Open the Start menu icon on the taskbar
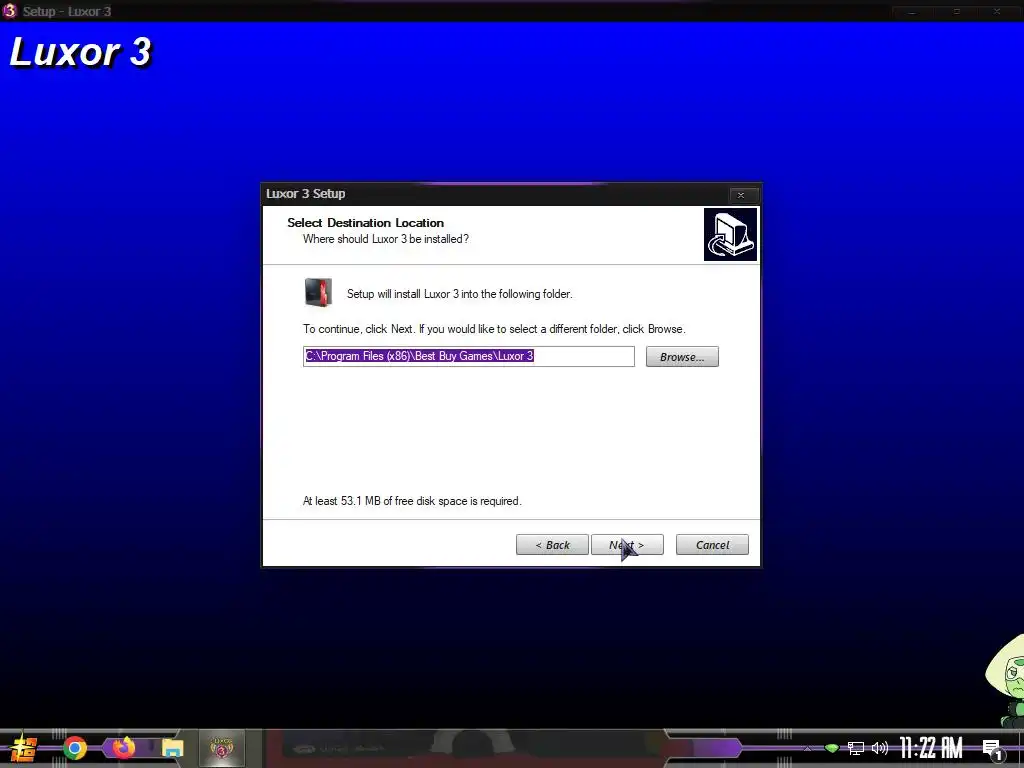1024x768 pixels. click(x=24, y=748)
